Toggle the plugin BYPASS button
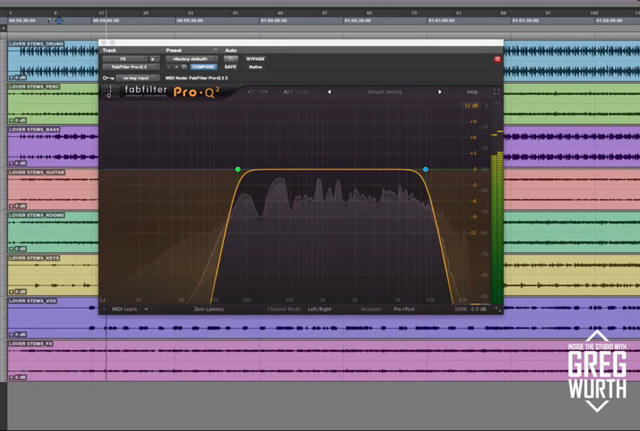The width and height of the screenshot is (640, 431). [256, 59]
